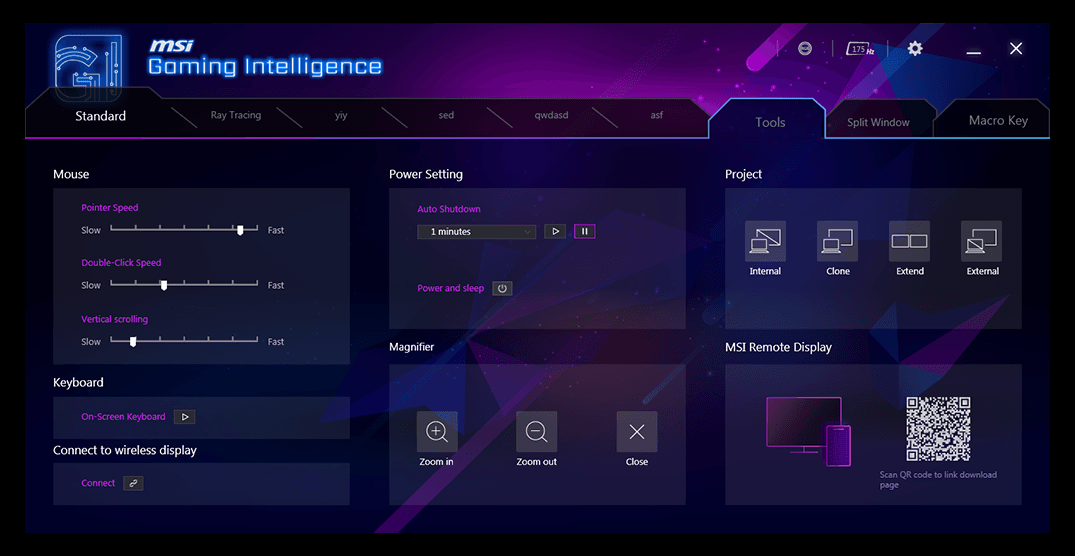Close the Gaming Intelligence window
This screenshot has width=1075, height=556.
click(1016, 49)
